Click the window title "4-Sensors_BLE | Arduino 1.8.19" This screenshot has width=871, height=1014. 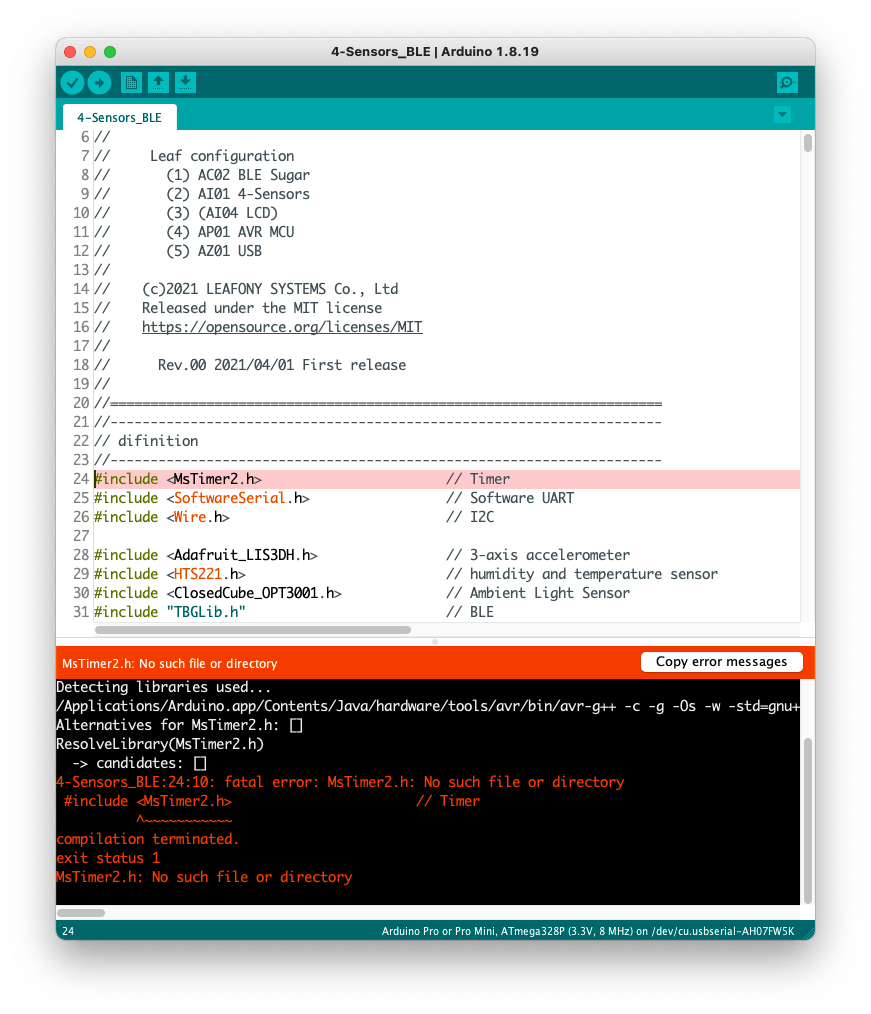[x=435, y=52]
